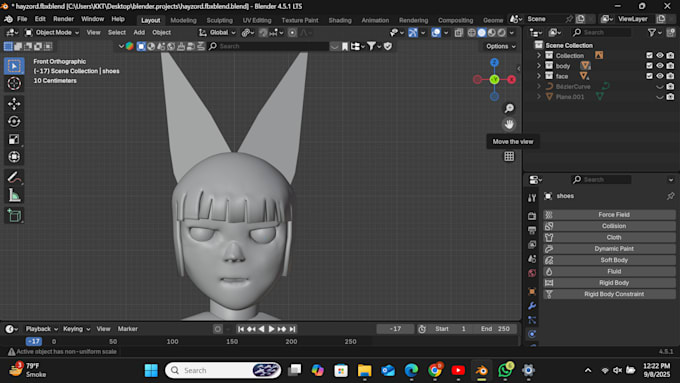Select the Select Box tool
This screenshot has height=383, width=680.
14,66
